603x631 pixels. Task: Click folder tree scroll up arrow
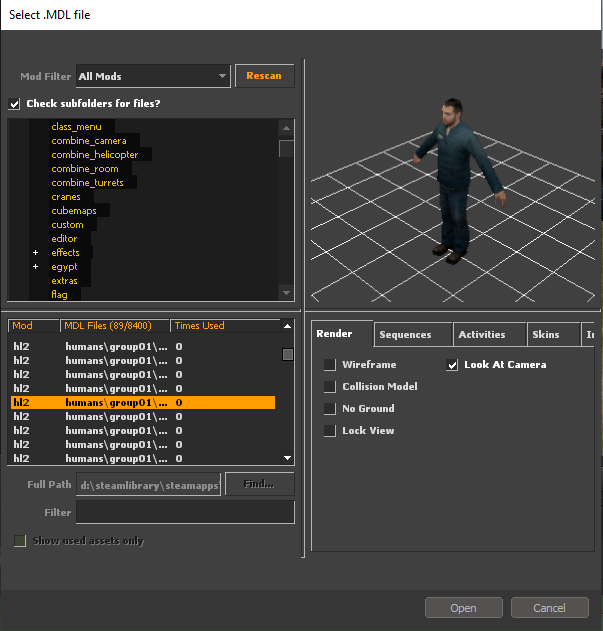(286, 128)
